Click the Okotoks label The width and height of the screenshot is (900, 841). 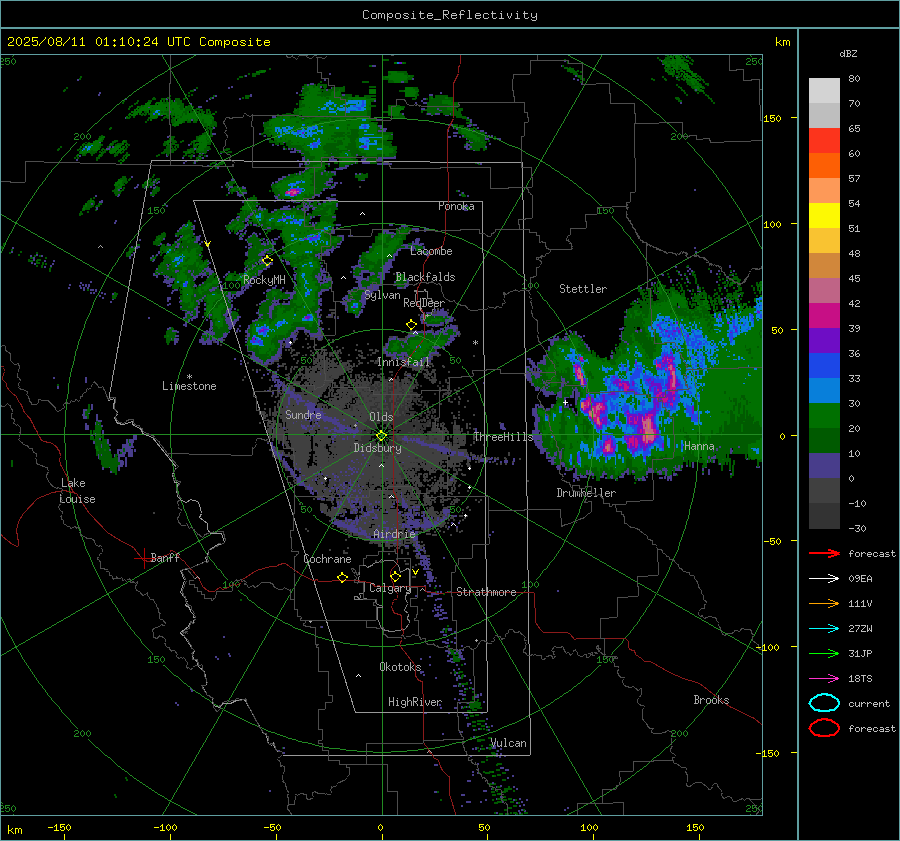click(400, 667)
